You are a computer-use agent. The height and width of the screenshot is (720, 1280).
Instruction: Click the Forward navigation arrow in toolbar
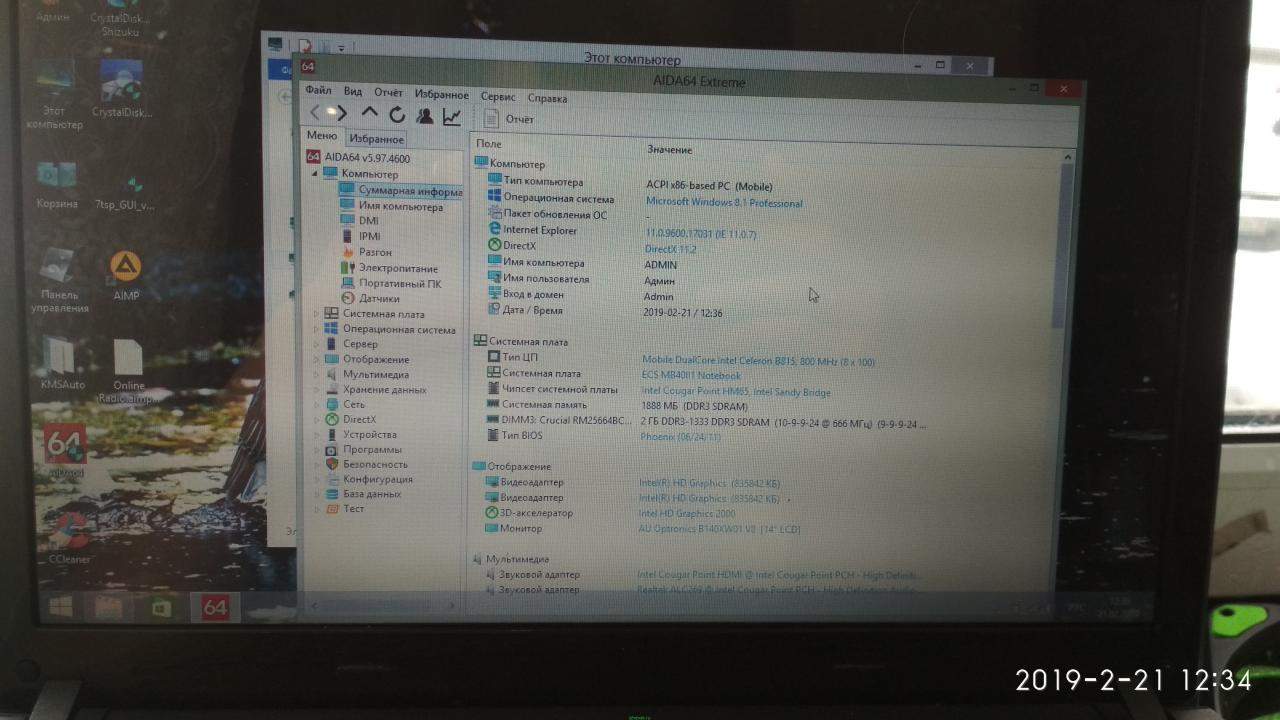tap(341, 114)
